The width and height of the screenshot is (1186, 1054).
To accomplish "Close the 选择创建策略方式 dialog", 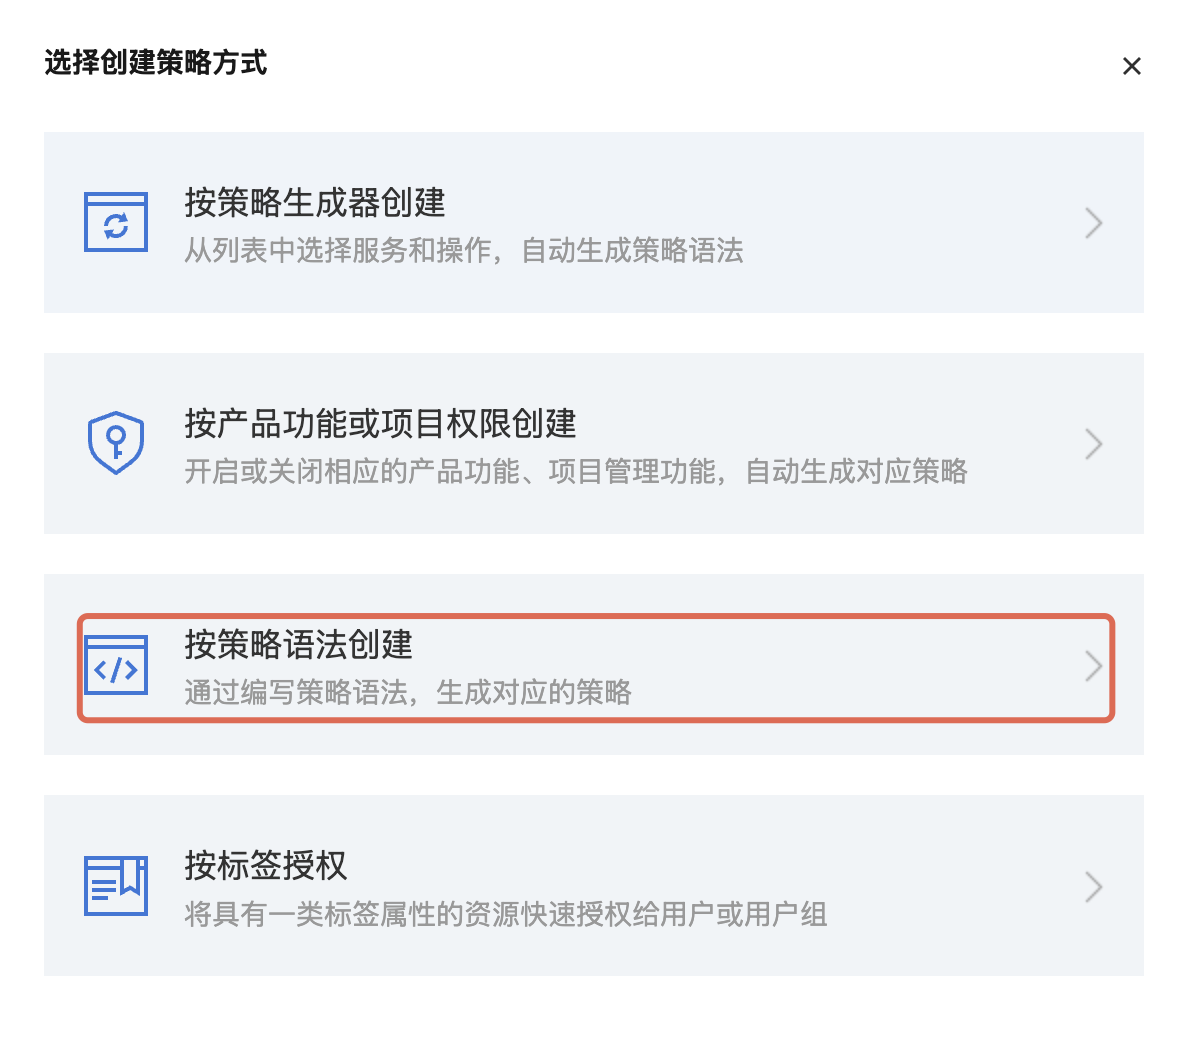I will [1132, 67].
